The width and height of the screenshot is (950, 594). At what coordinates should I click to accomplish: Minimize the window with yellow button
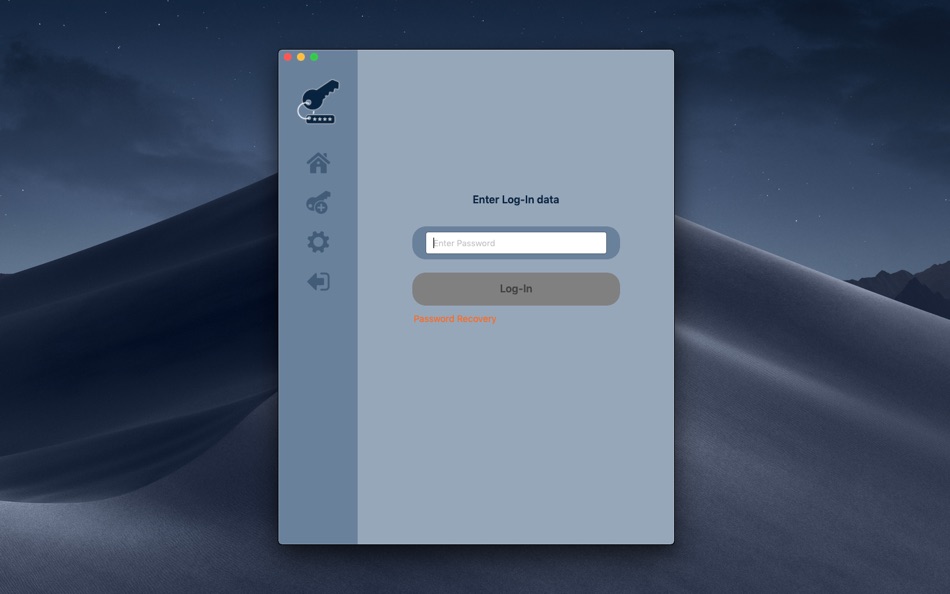(x=301, y=57)
